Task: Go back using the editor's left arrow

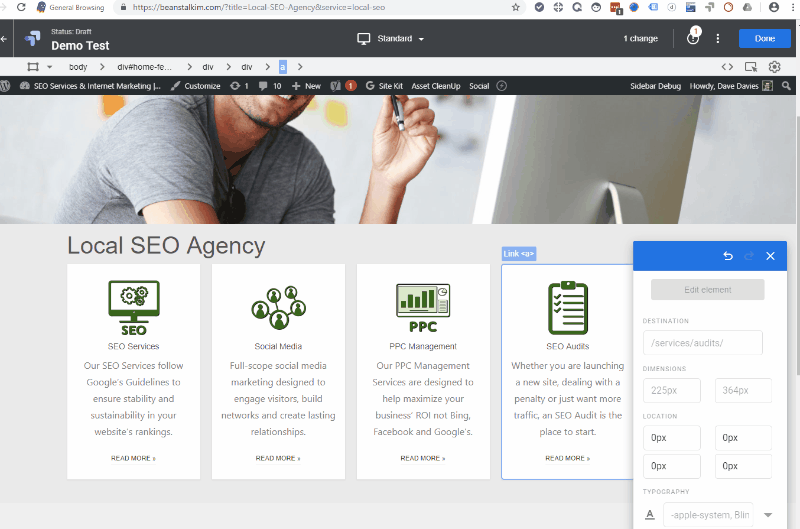Action: tap(4, 39)
